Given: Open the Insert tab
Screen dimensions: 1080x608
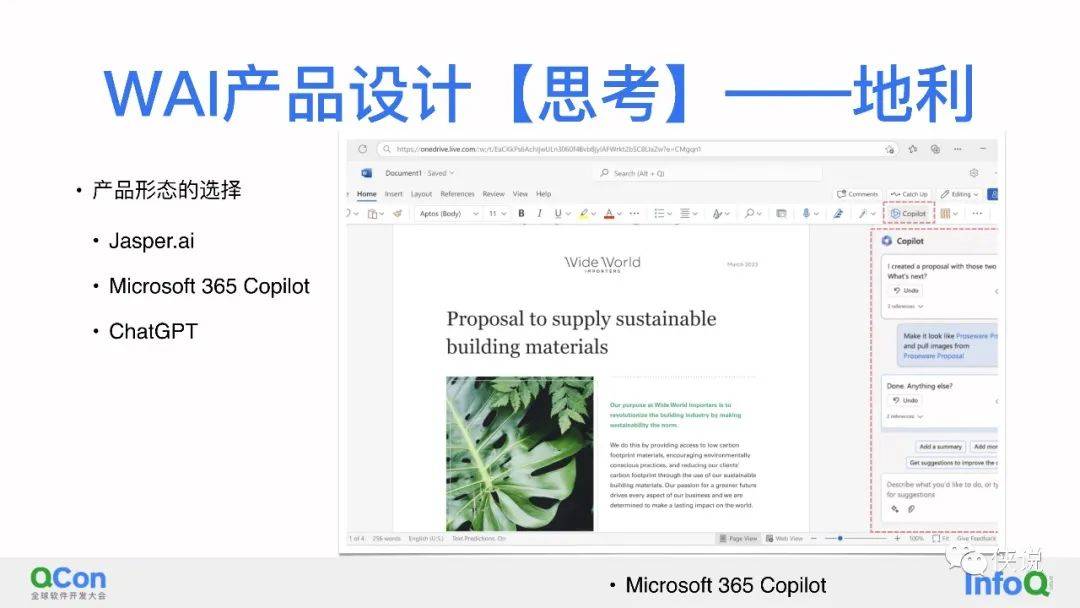Looking at the screenshot, I should click(393, 194).
